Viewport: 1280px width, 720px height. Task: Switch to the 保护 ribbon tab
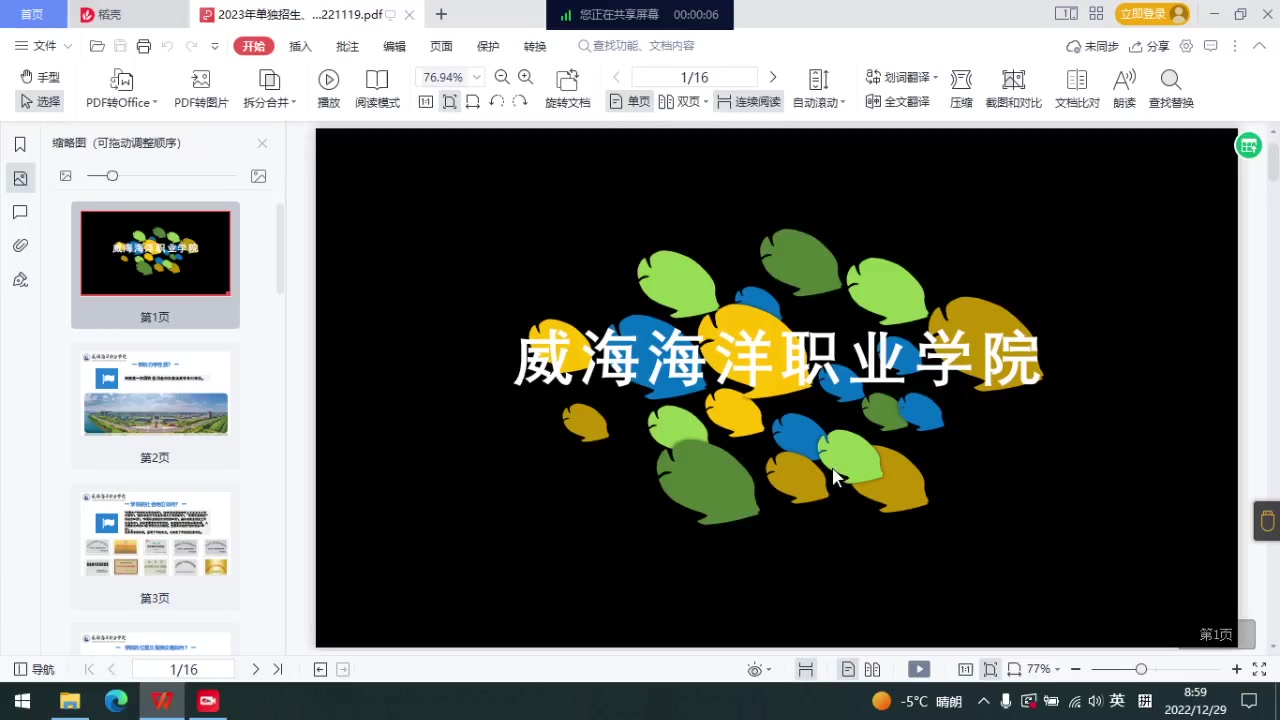point(488,46)
